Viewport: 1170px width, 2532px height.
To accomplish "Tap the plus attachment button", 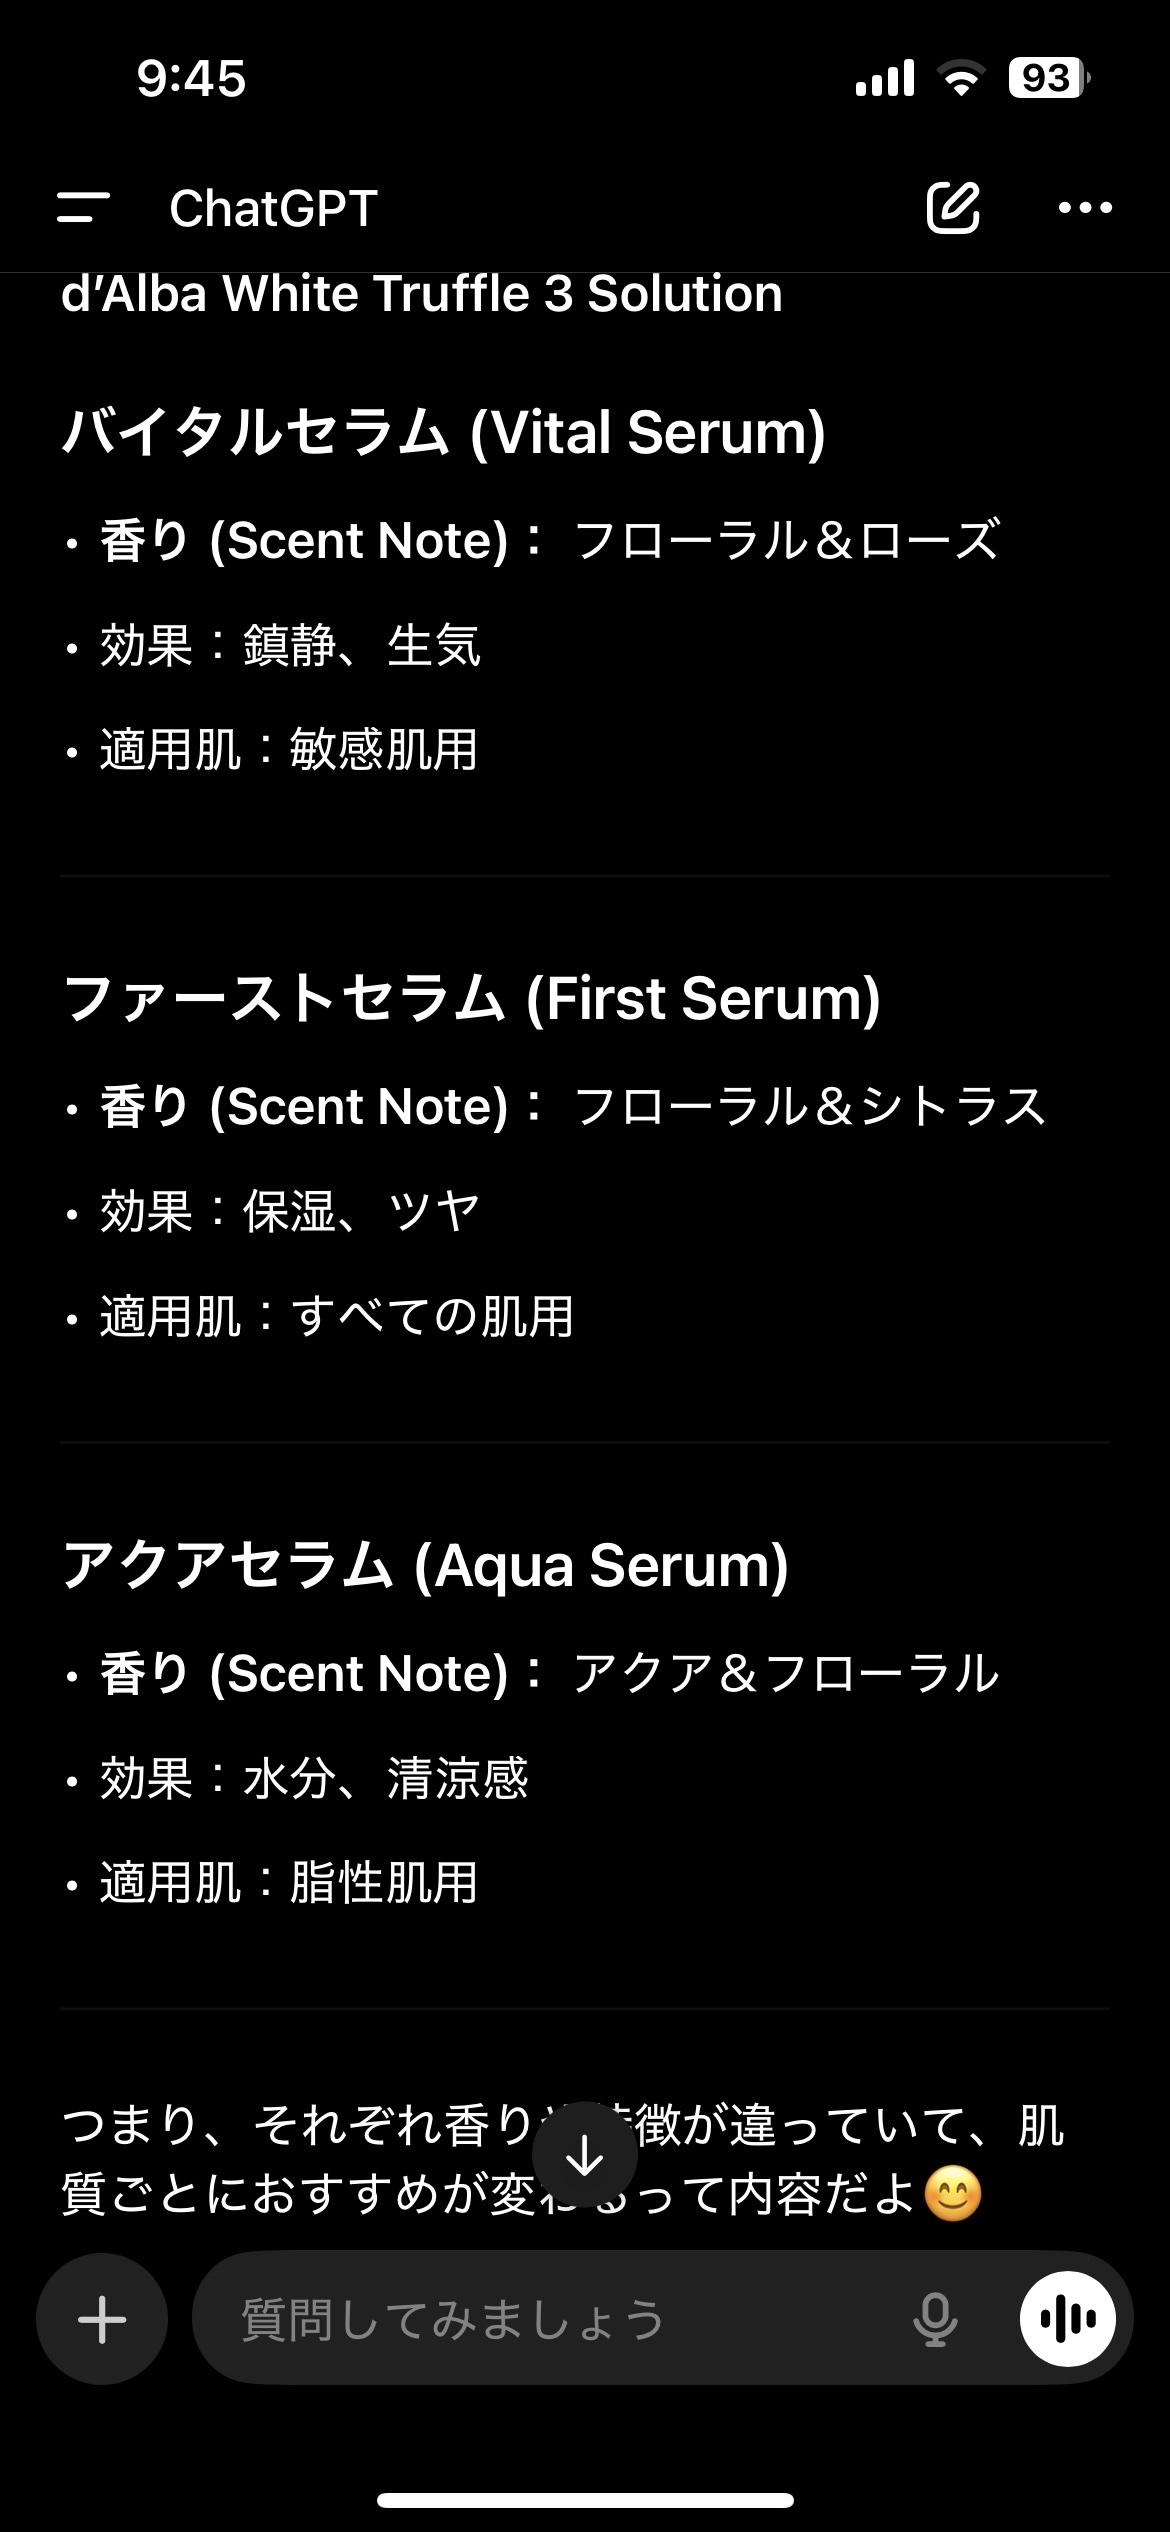I will [x=102, y=2319].
